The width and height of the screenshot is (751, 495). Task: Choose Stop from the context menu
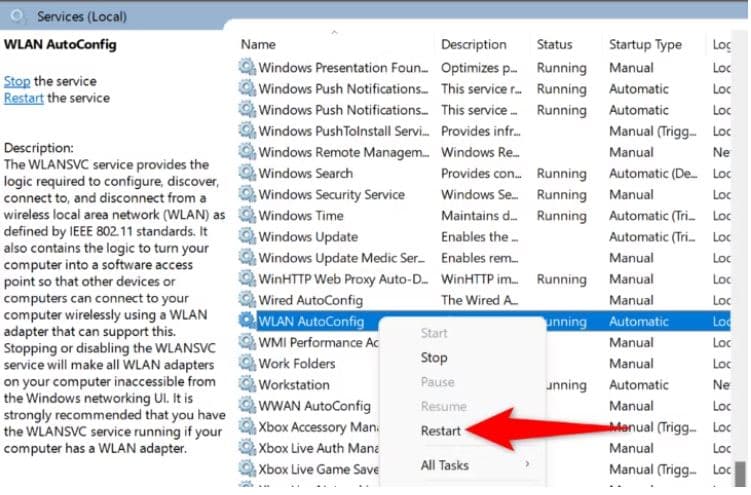pyautogui.click(x=434, y=358)
